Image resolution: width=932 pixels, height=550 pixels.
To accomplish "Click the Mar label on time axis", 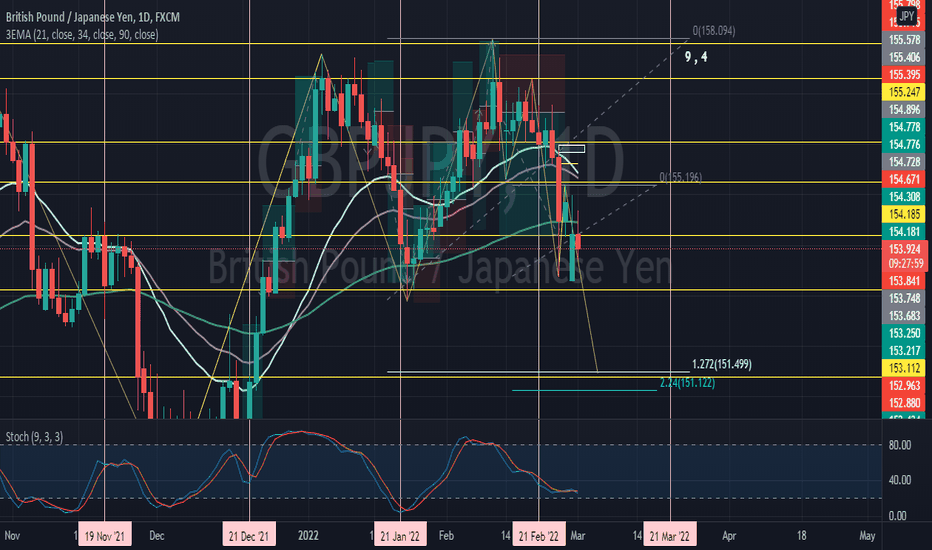I will click(x=578, y=536).
